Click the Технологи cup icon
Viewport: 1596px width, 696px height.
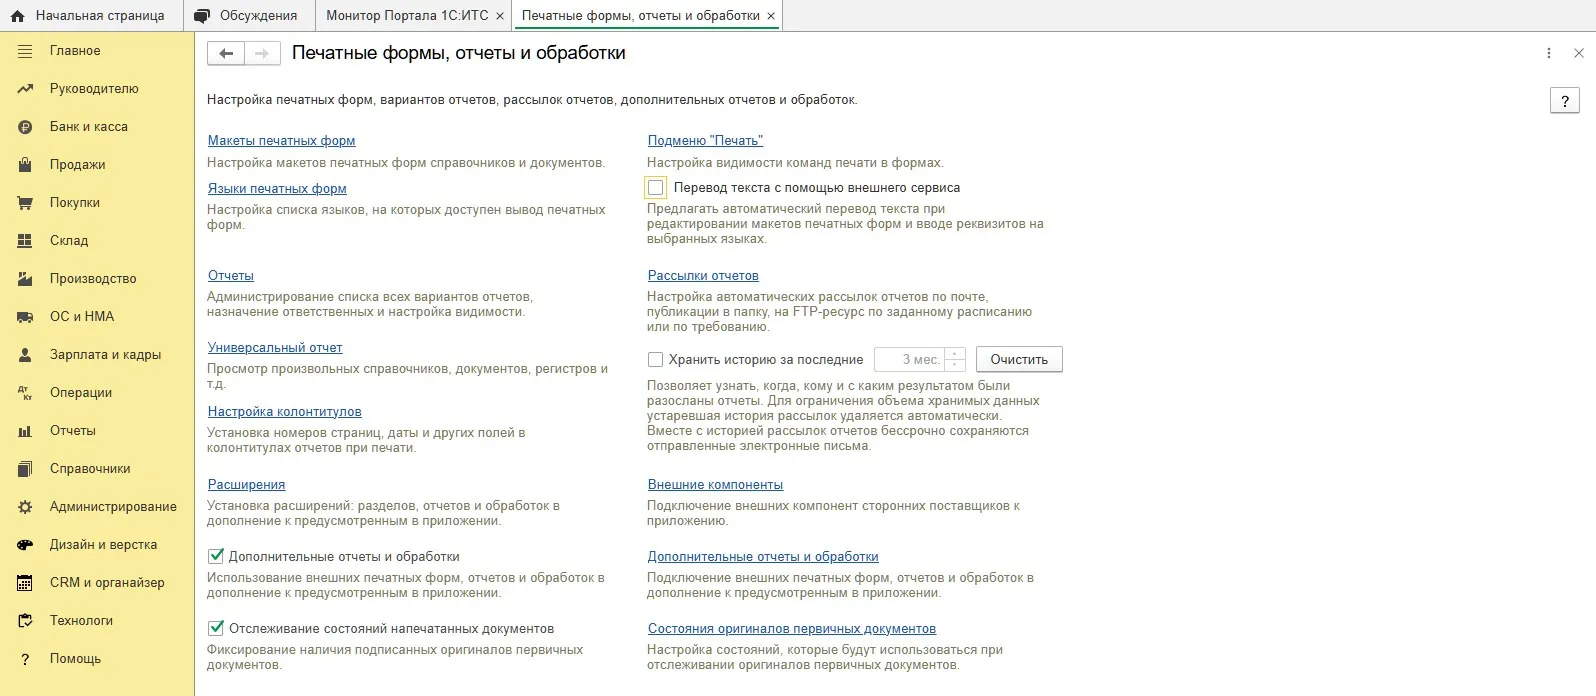pyautogui.click(x=26, y=621)
